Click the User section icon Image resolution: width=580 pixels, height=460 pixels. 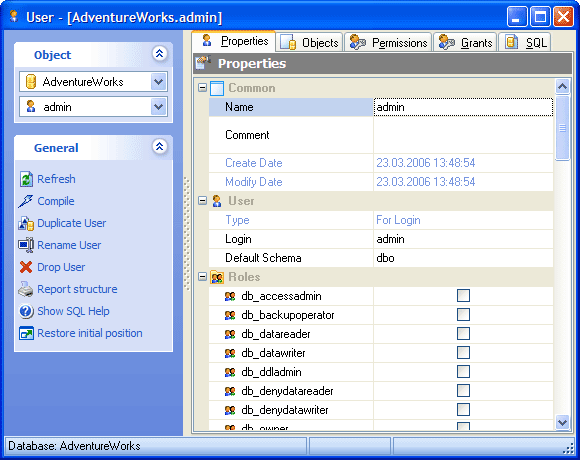217,201
